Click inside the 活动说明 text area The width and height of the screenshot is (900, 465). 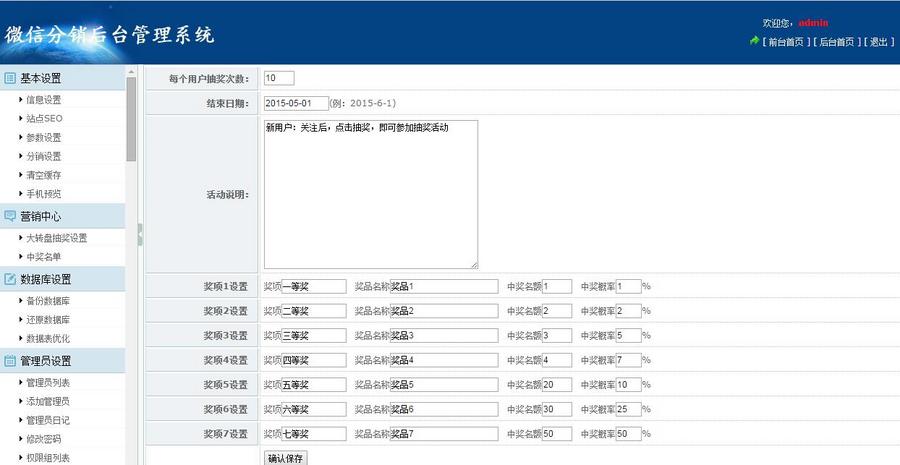371,195
